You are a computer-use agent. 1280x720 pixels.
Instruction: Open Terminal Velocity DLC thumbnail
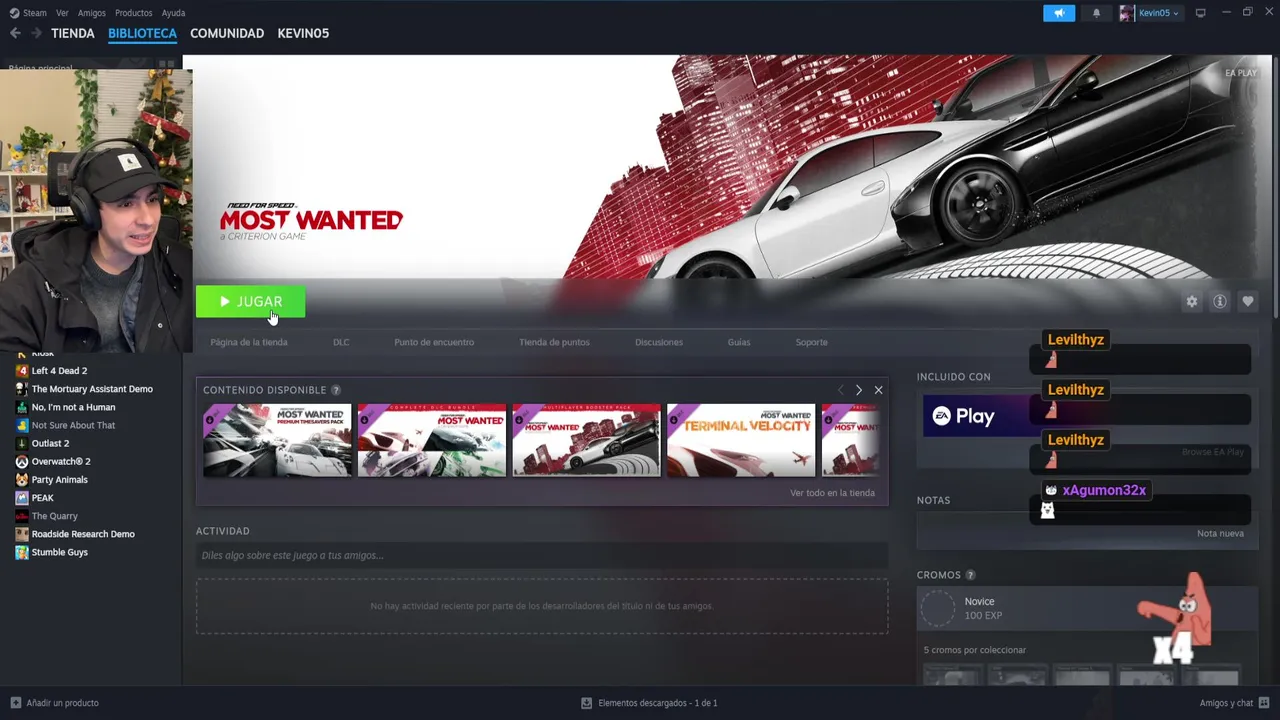click(x=741, y=440)
